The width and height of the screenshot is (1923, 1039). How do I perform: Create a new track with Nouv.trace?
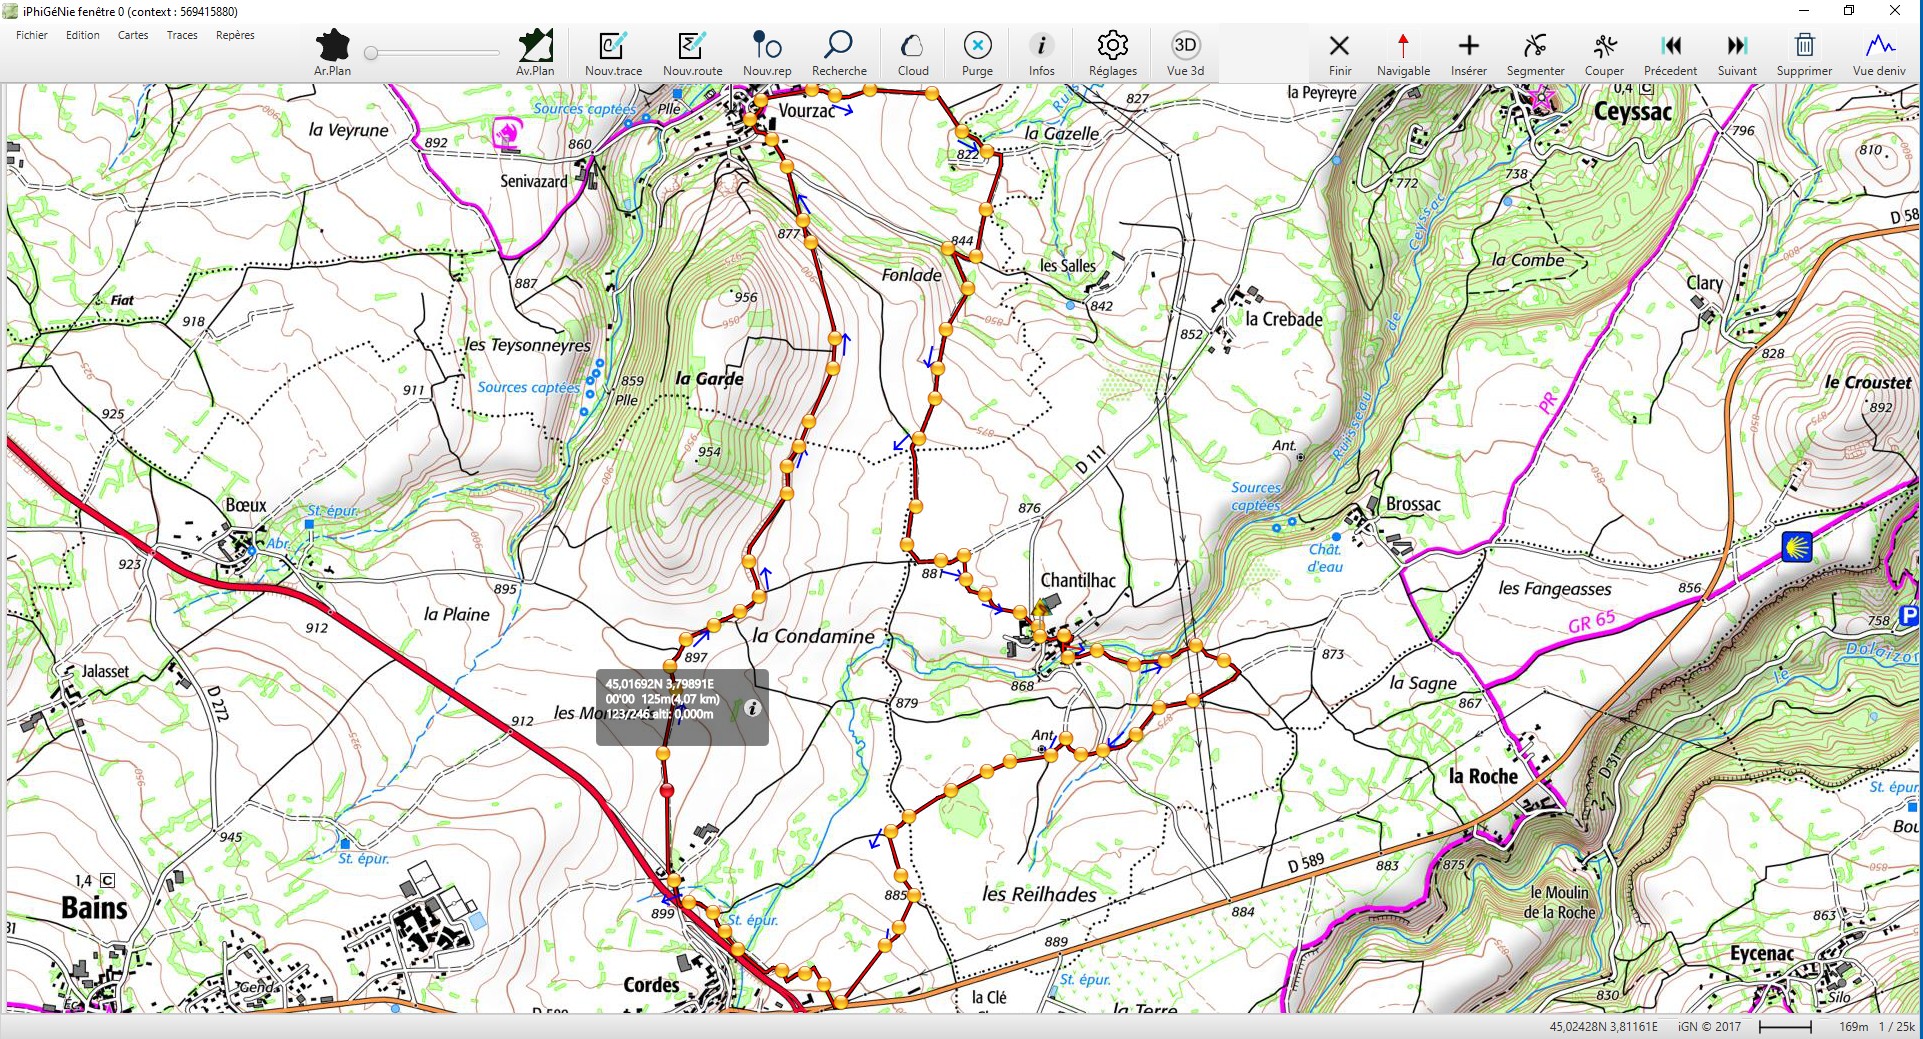[x=613, y=47]
